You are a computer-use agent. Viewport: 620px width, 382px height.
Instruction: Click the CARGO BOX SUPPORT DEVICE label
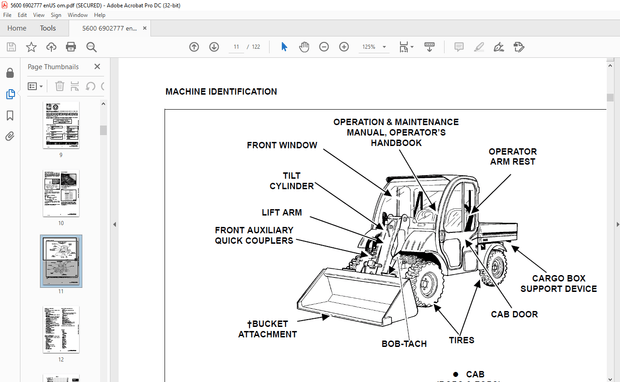558,284
